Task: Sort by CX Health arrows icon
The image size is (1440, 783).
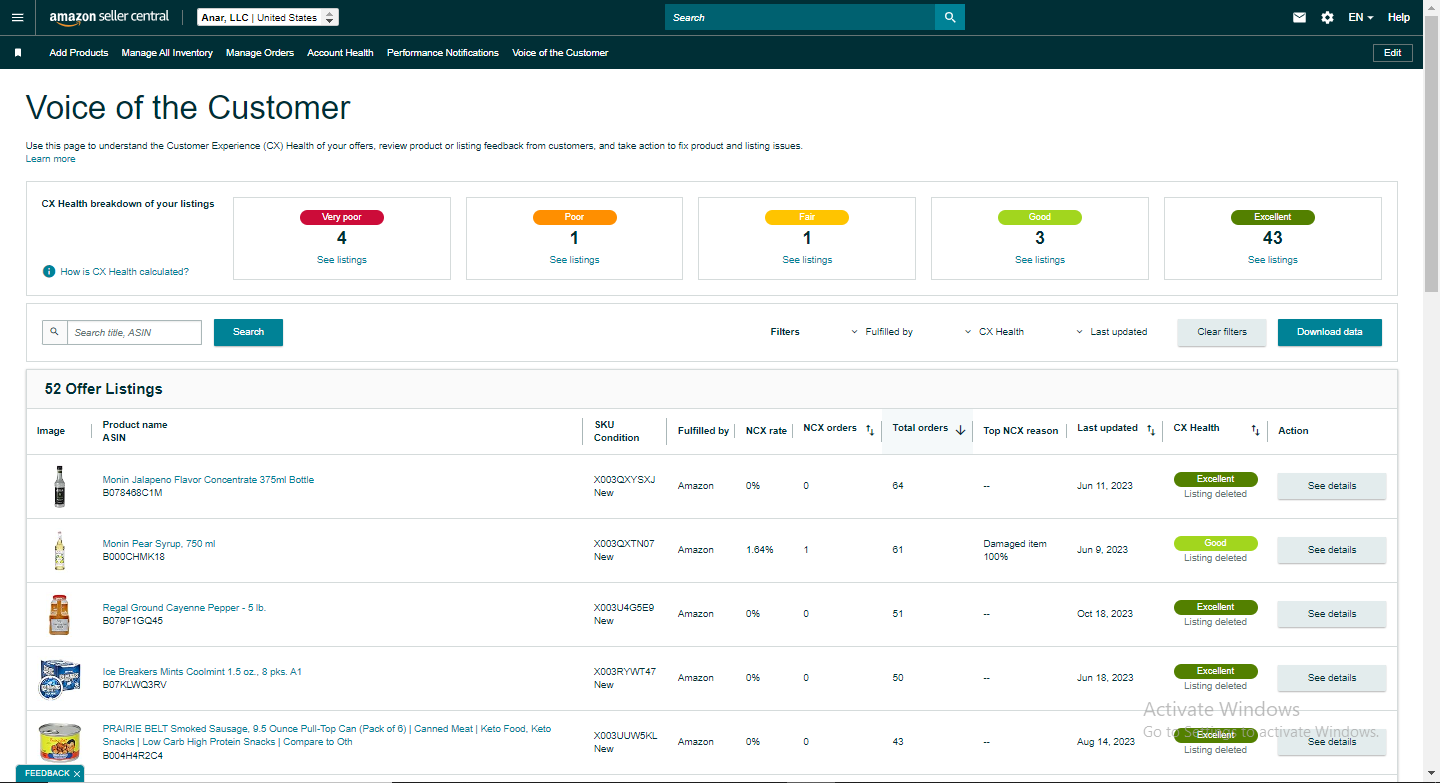Action: tap(1255, 430)
